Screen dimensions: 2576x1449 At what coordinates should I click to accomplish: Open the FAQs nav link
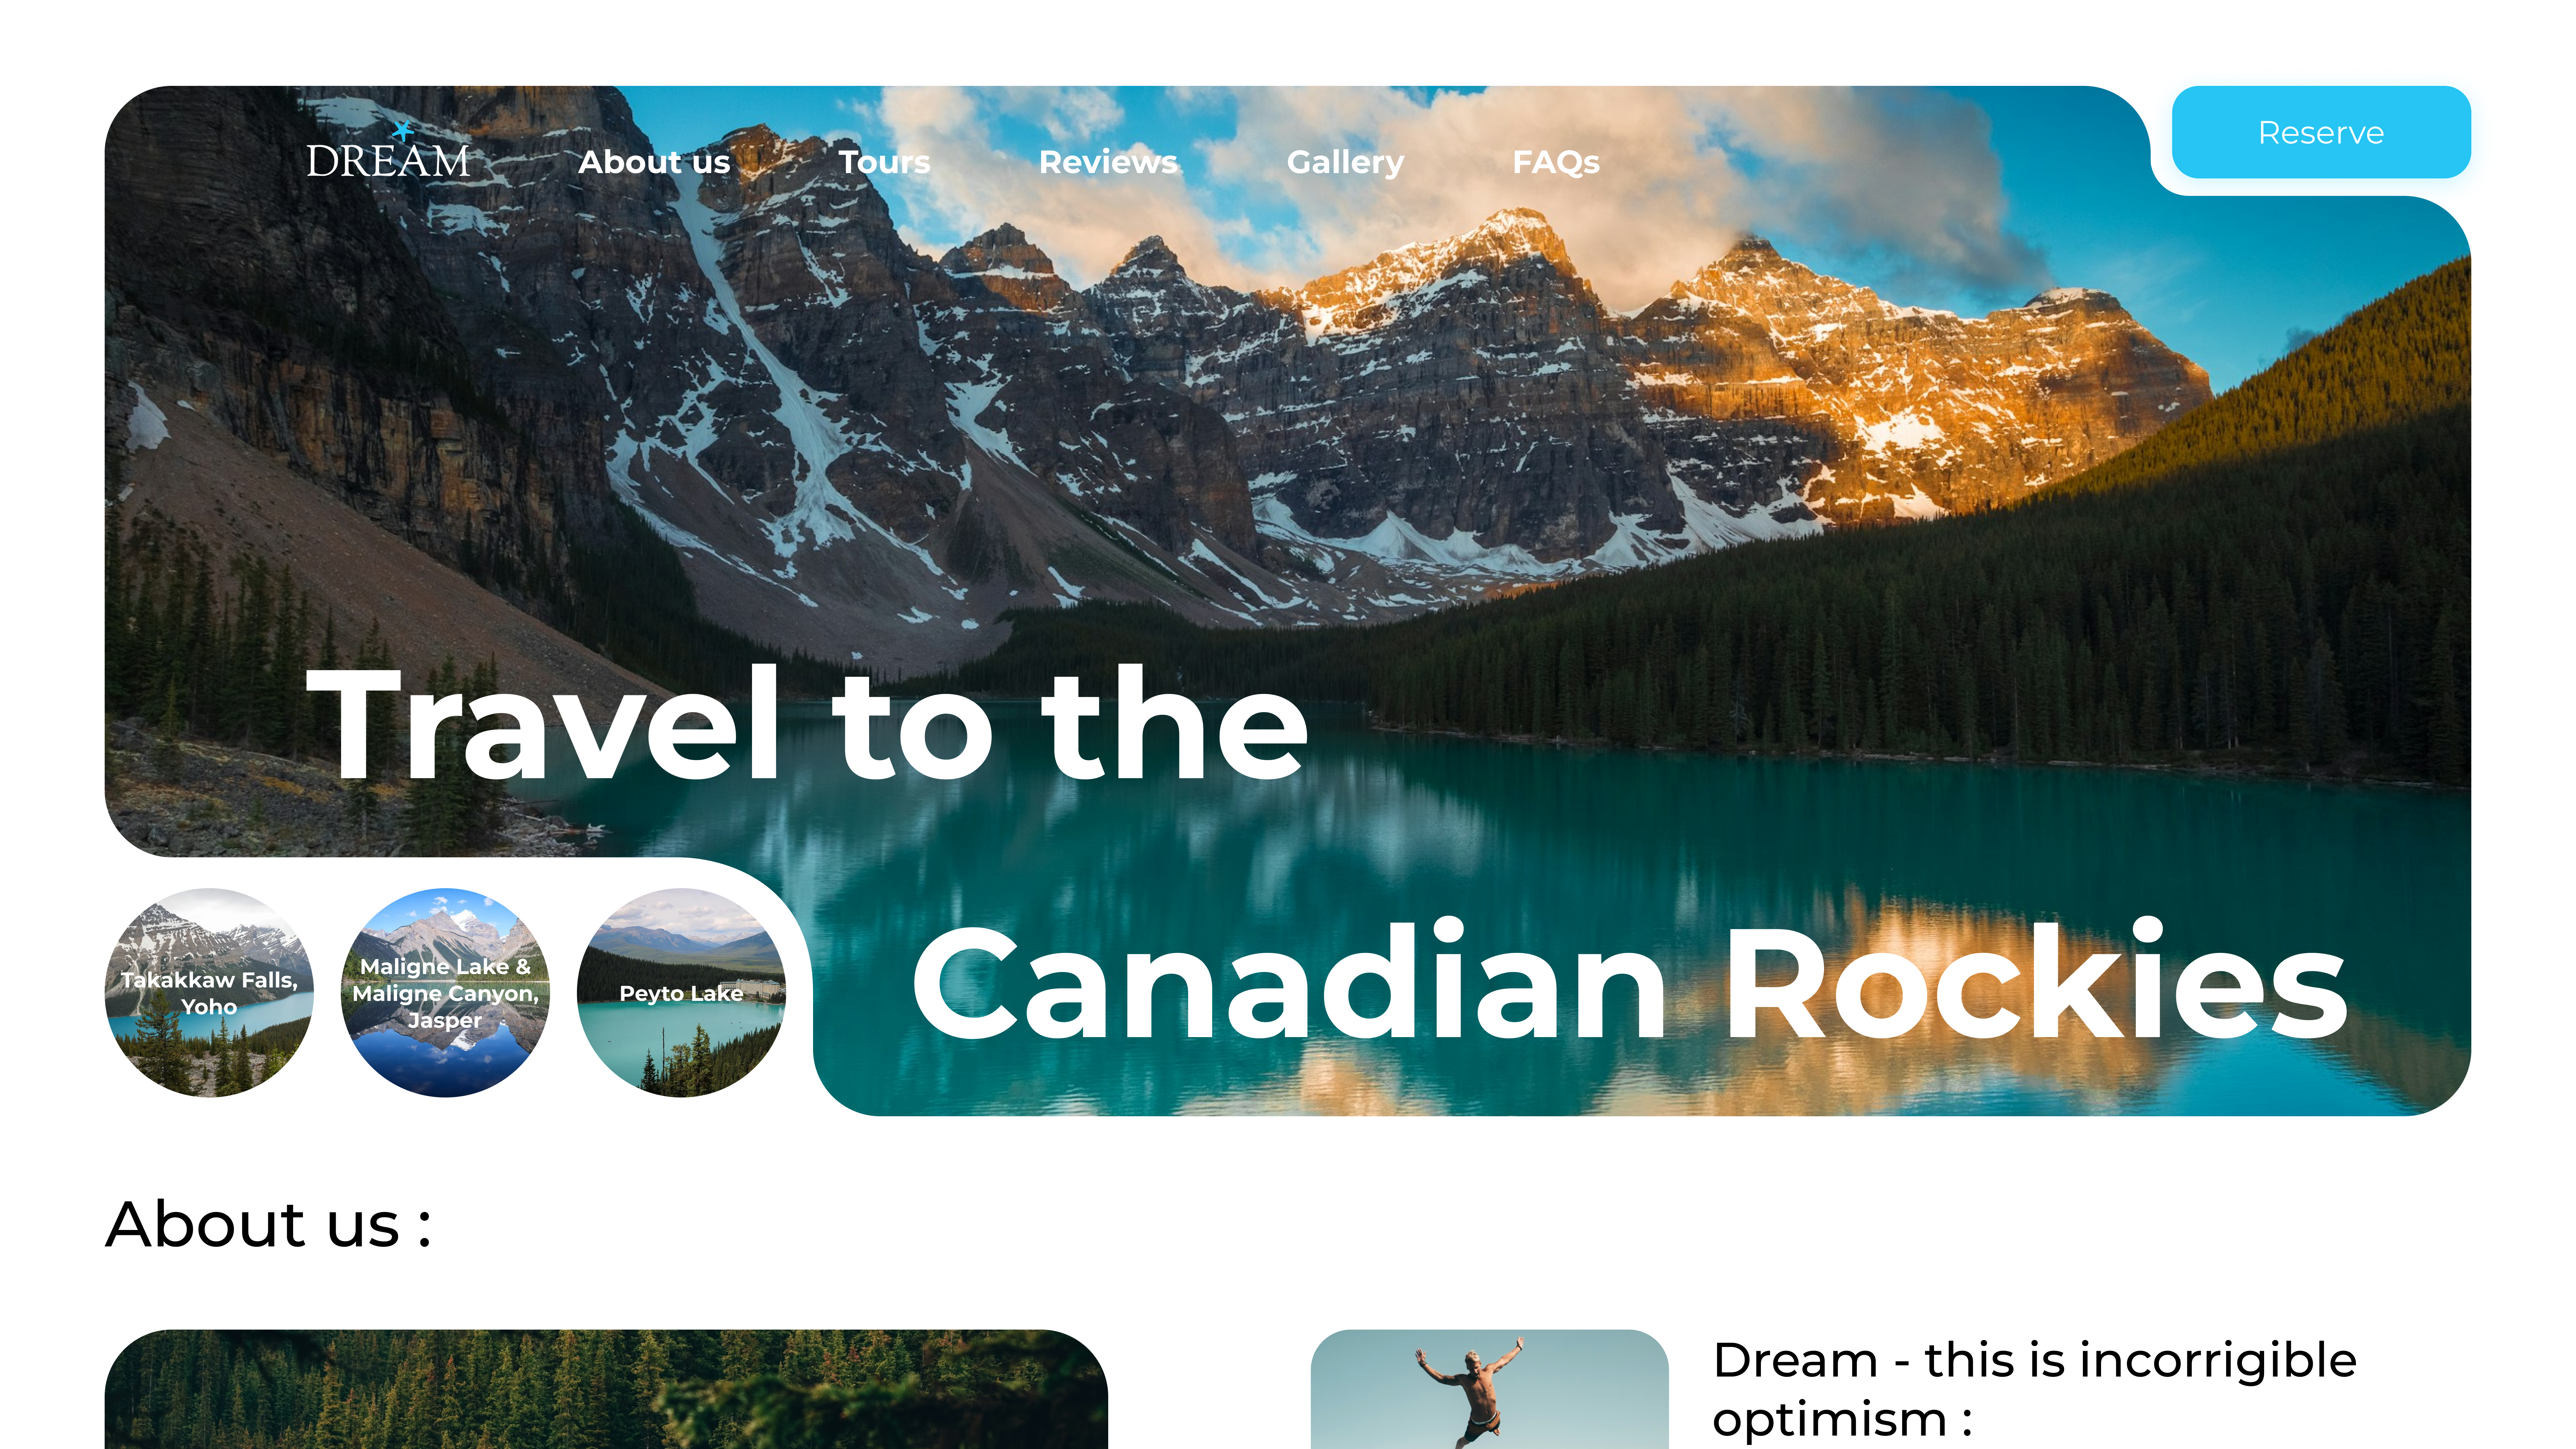pos(1556,162)
